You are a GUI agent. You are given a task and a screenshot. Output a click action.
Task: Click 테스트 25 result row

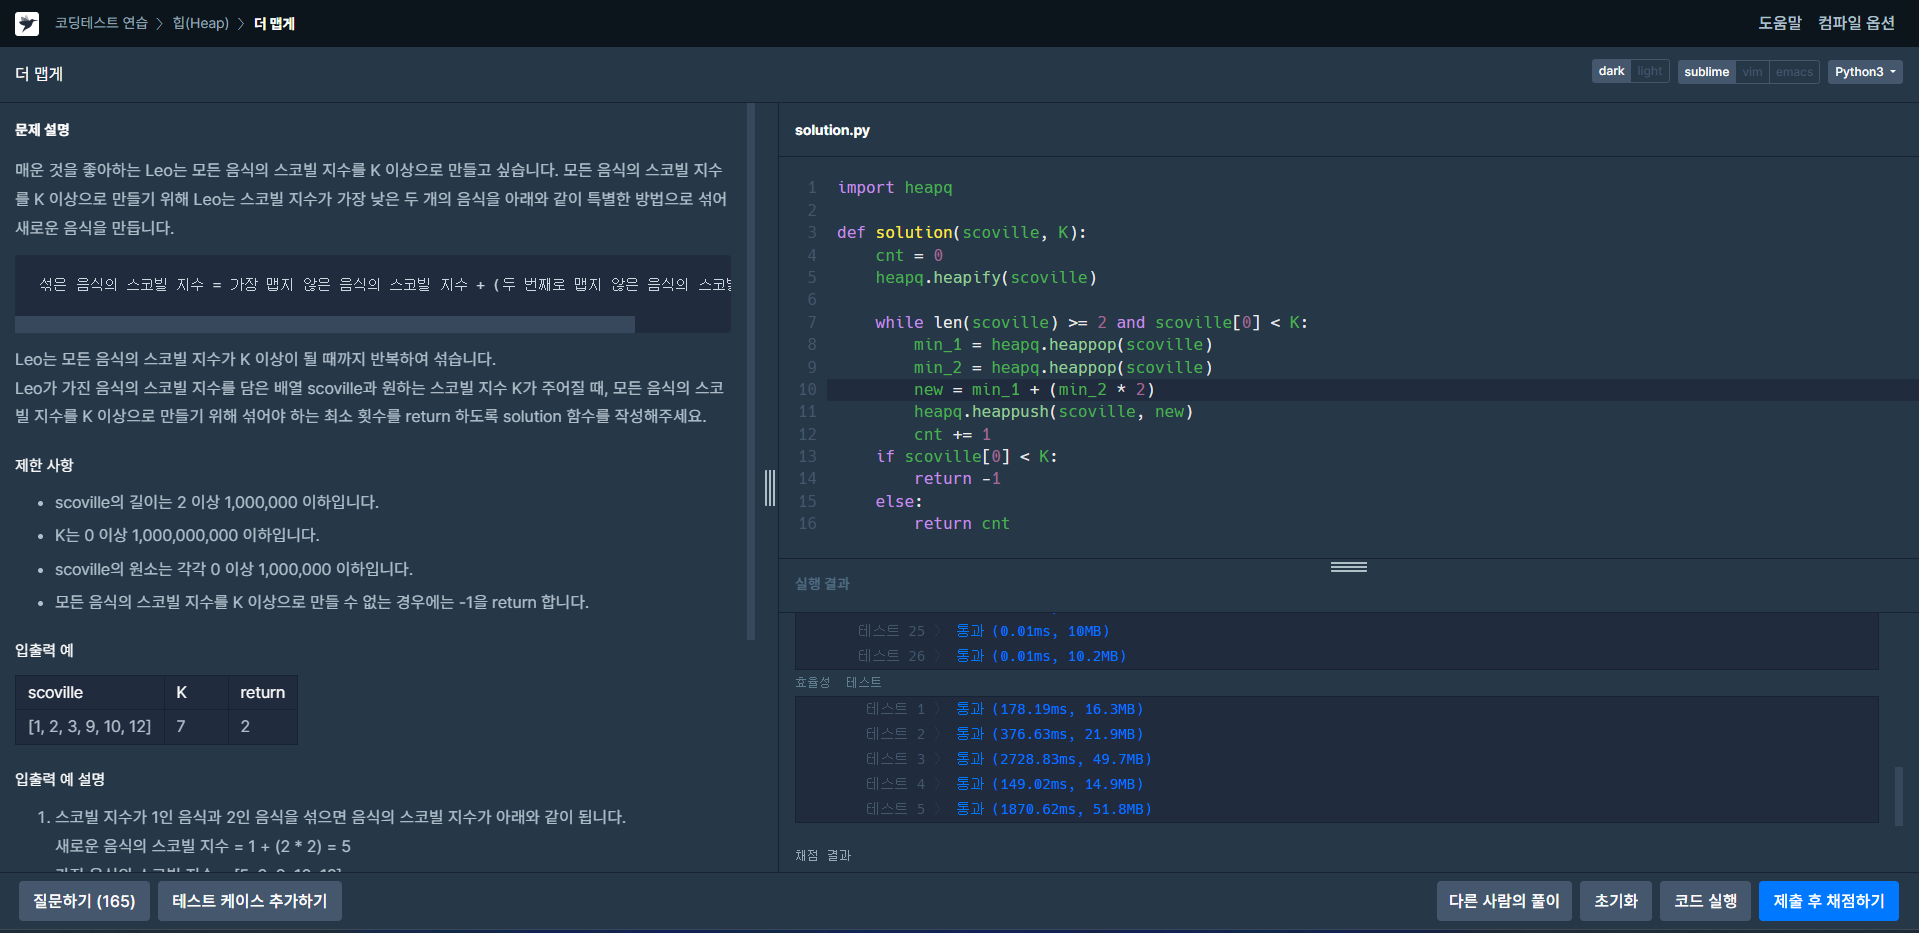coord(984,631)
